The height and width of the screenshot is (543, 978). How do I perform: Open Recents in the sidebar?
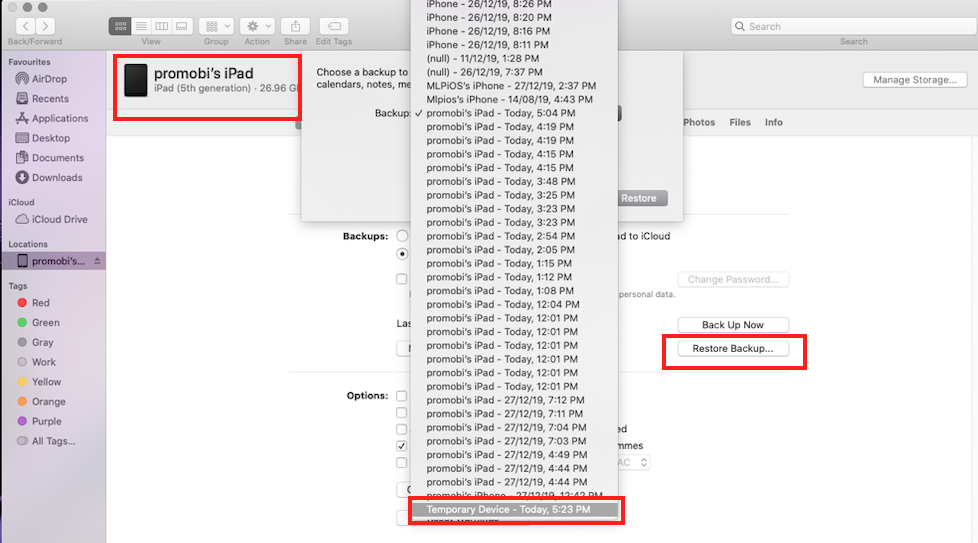tap(50, 99)
